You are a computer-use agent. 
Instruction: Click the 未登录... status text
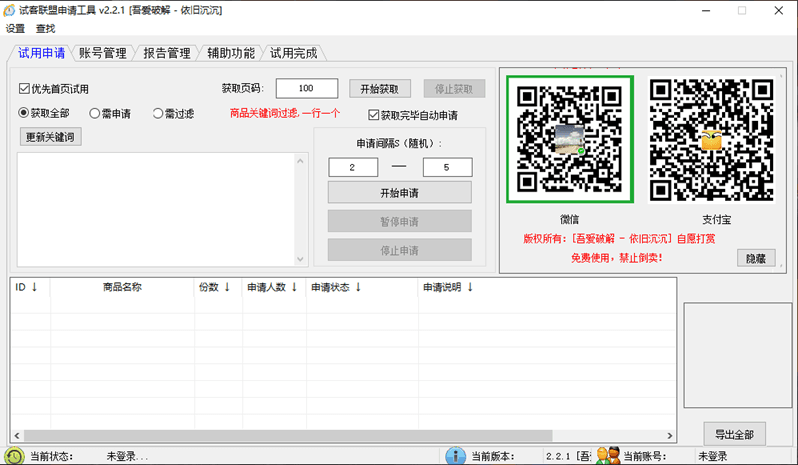coord(127,456)
